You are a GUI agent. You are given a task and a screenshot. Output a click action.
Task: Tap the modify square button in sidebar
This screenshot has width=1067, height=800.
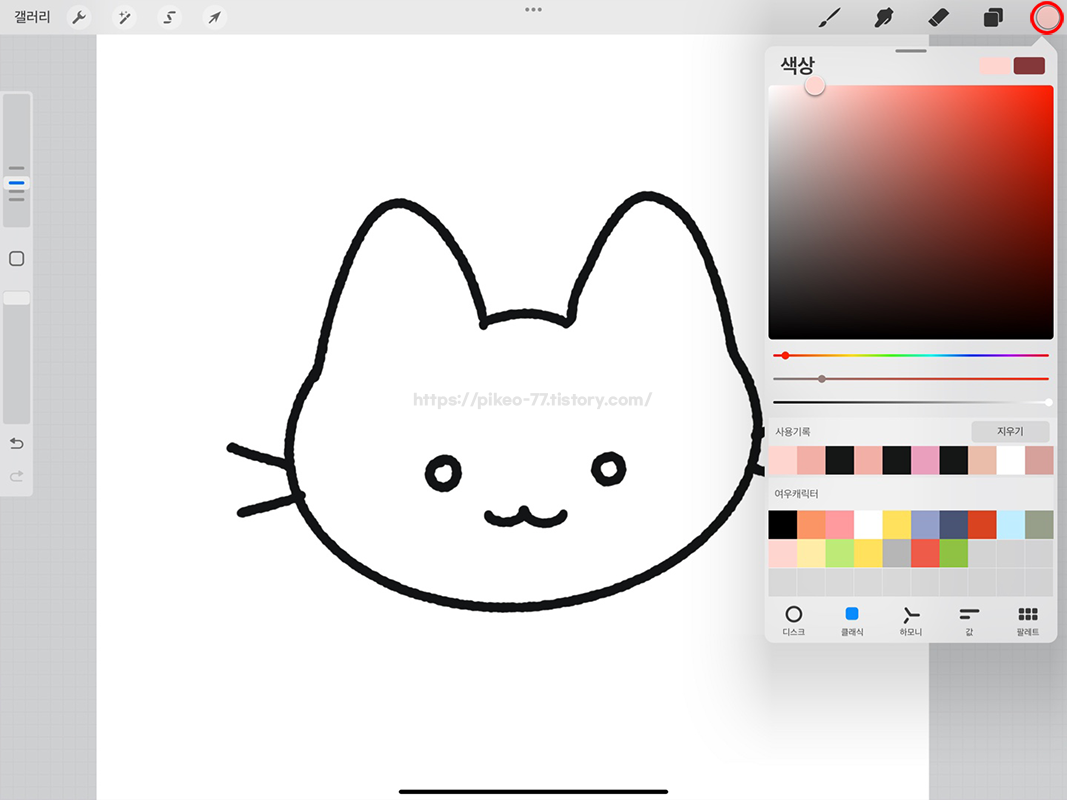[x=16, y=259]
